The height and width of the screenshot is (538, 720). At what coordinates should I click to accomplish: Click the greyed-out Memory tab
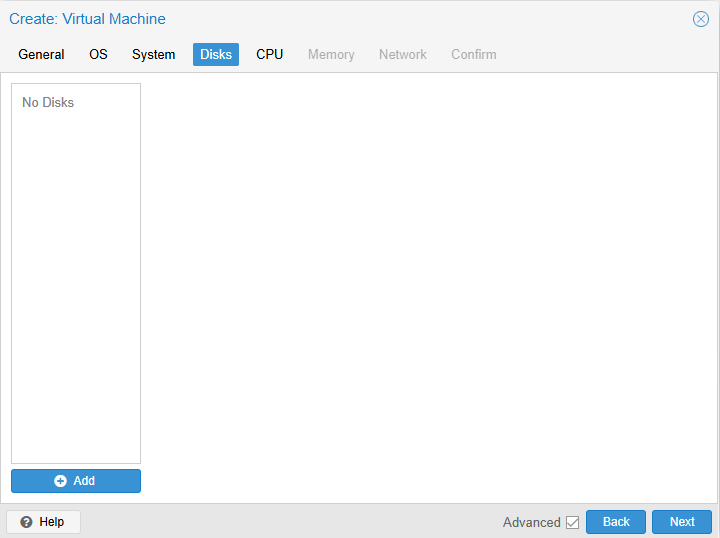click(x=331, y=55)
